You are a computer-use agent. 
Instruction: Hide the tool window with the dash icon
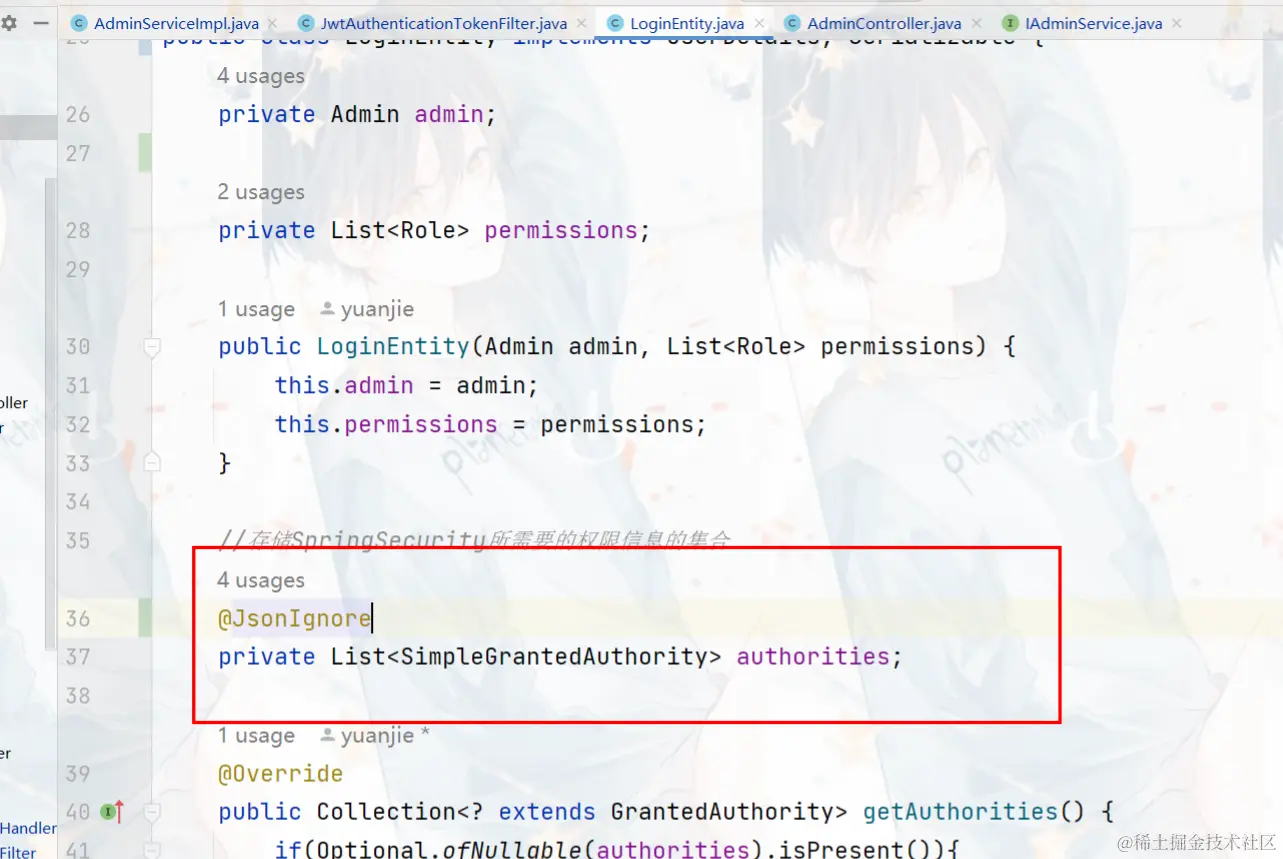(41, 22)
